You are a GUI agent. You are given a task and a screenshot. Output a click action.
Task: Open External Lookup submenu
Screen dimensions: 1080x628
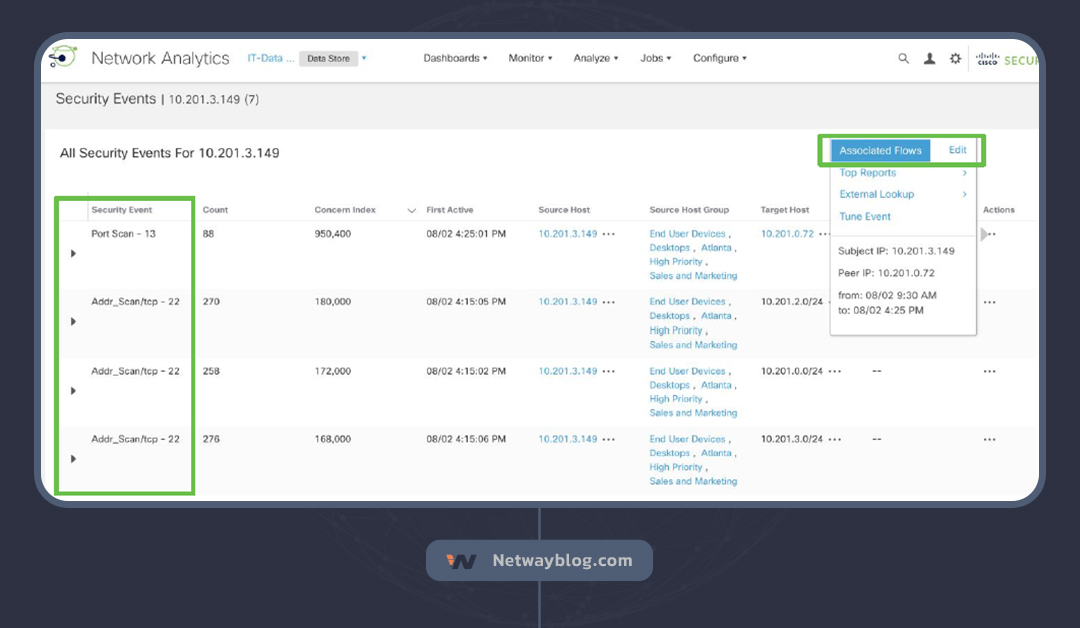click(x=877, y=194)
